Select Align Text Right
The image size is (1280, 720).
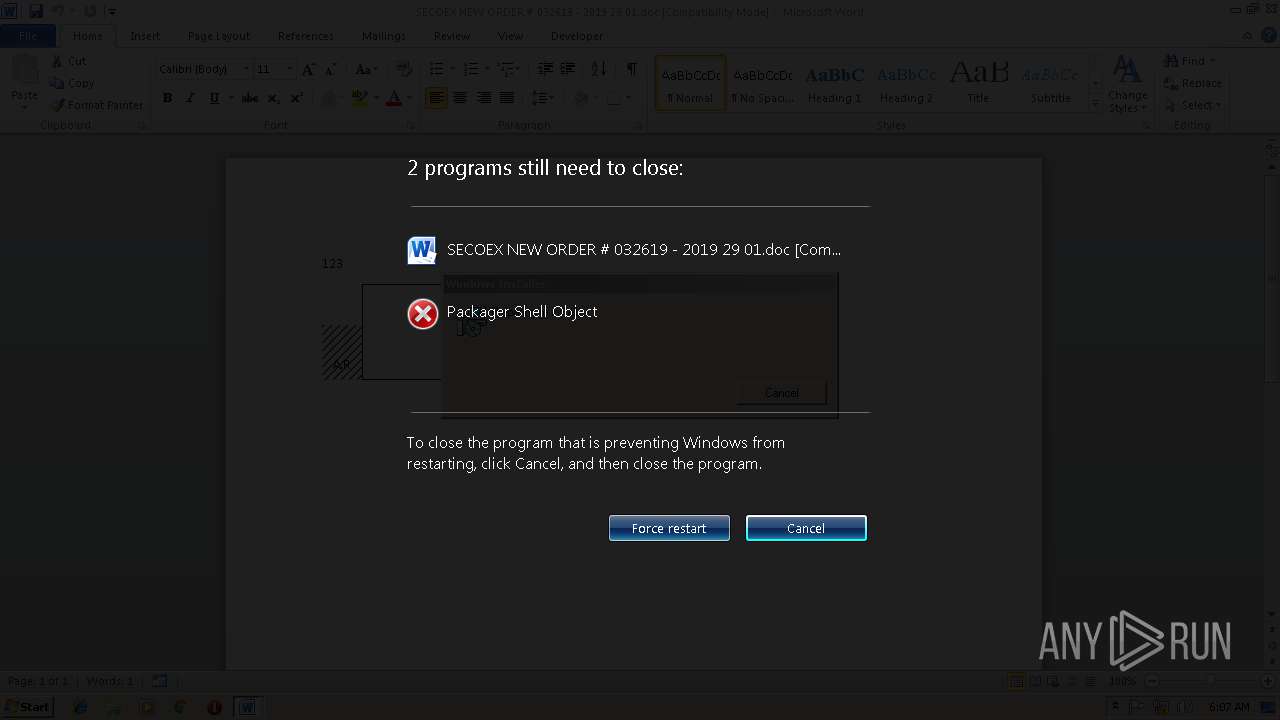coord(483,98)
